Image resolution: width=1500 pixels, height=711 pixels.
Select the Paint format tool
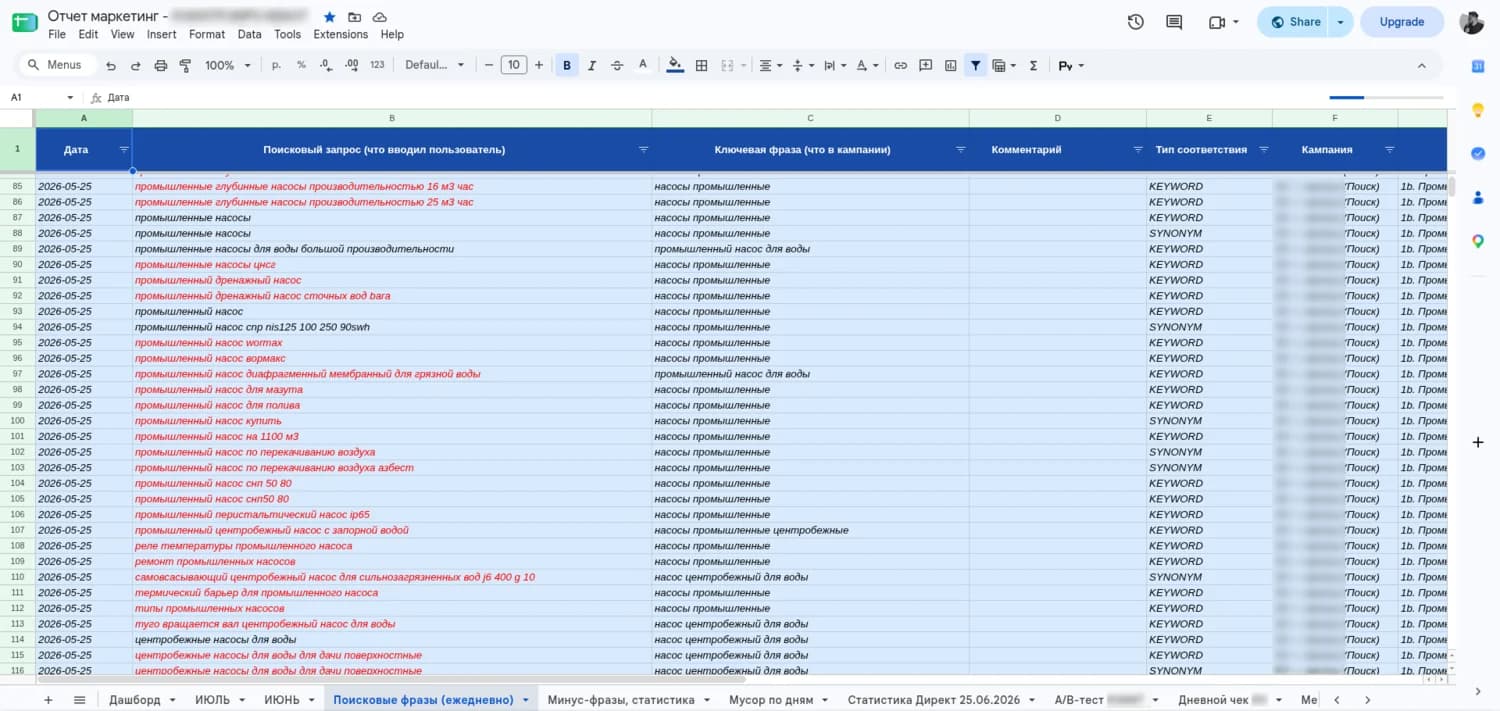coord(185,65)
